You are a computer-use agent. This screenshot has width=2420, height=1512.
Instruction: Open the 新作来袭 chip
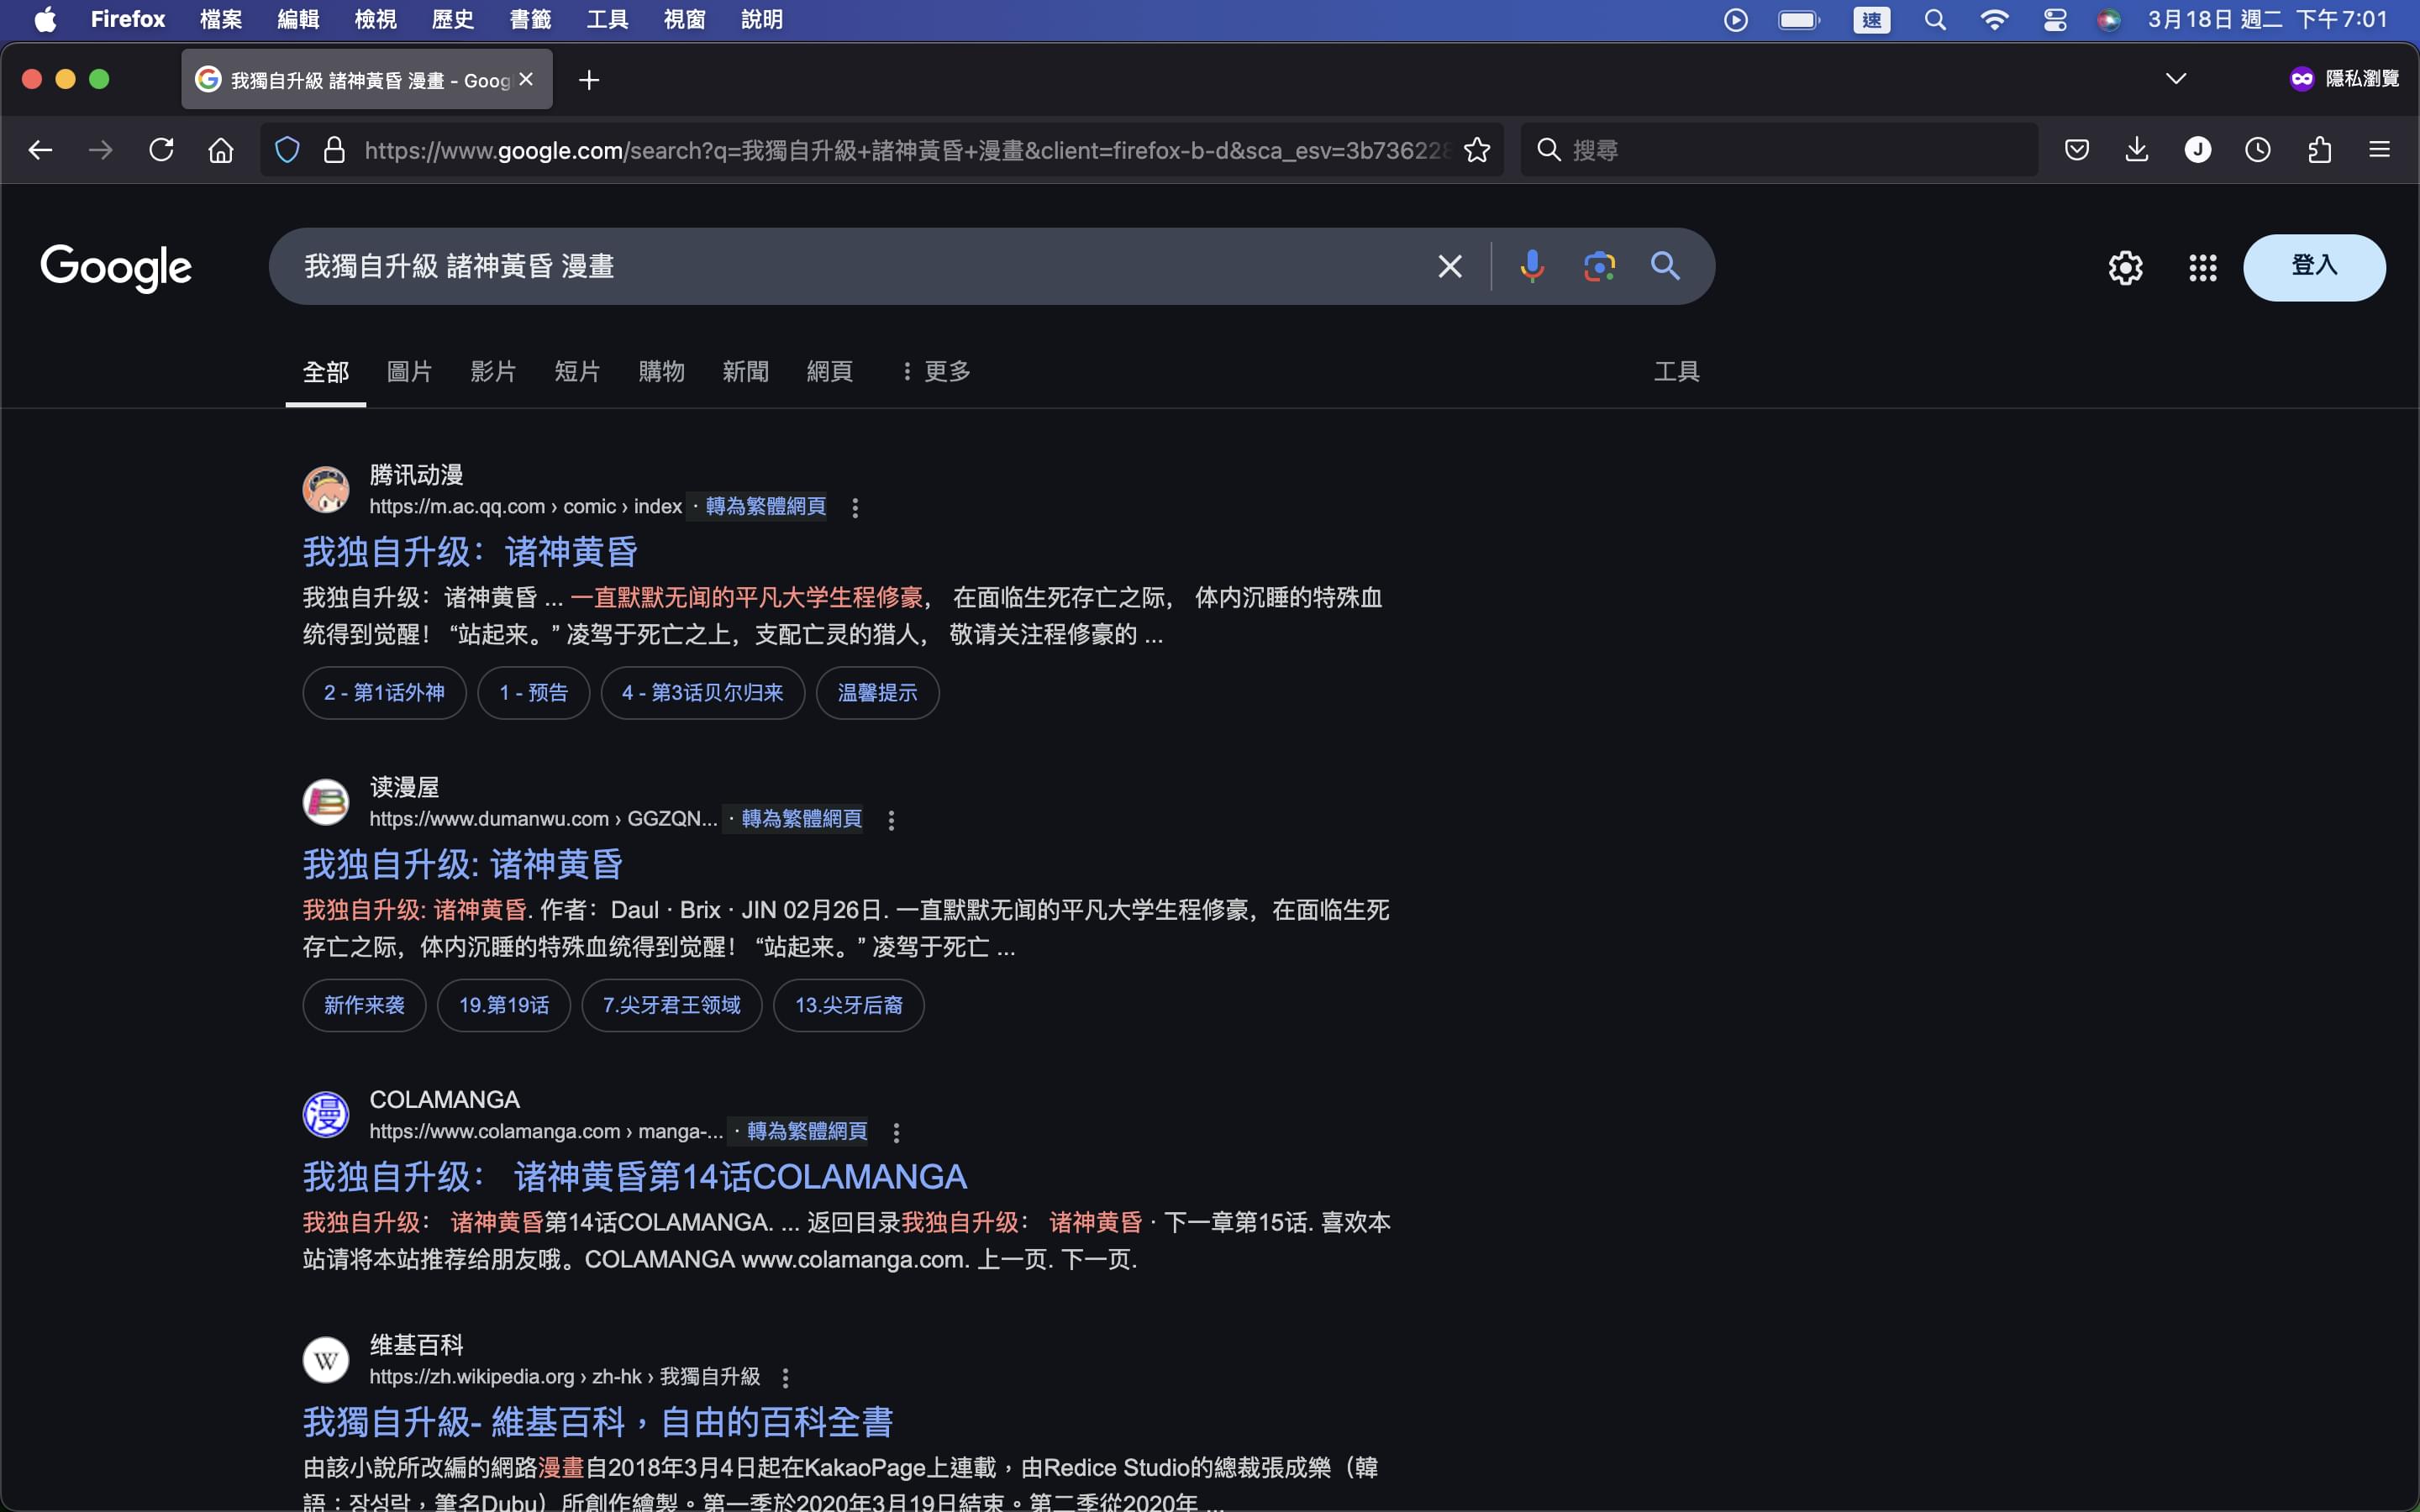tap(364, 1005)
